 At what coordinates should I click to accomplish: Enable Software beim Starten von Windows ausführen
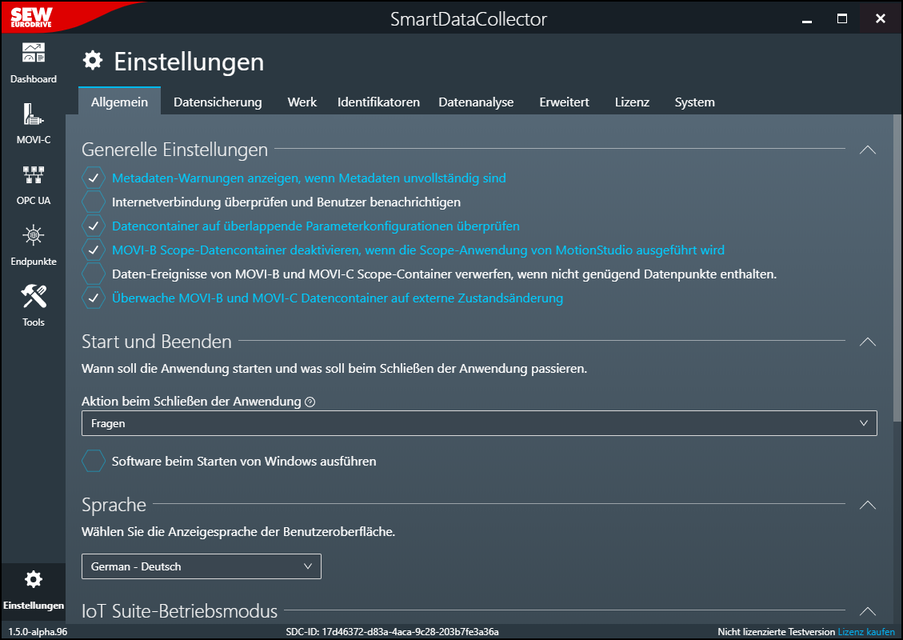(93, 461)
